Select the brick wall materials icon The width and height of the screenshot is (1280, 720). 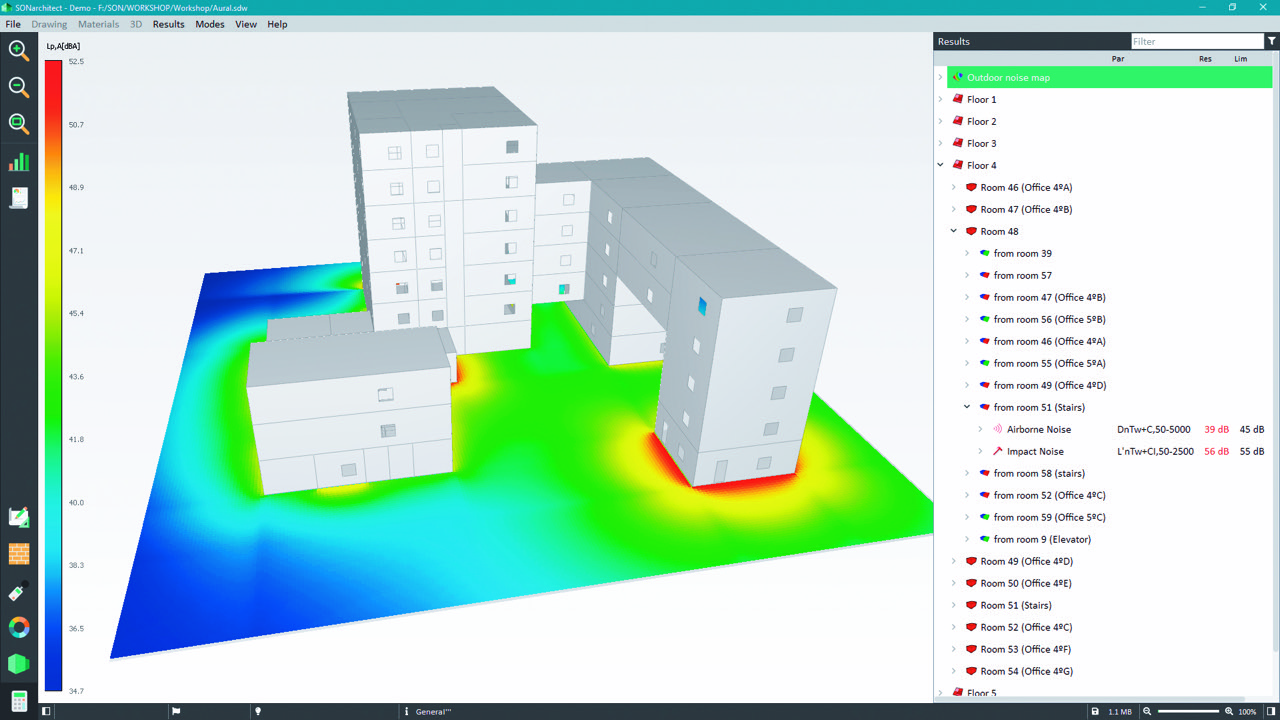pyautogui.click(x=19, y=554)
